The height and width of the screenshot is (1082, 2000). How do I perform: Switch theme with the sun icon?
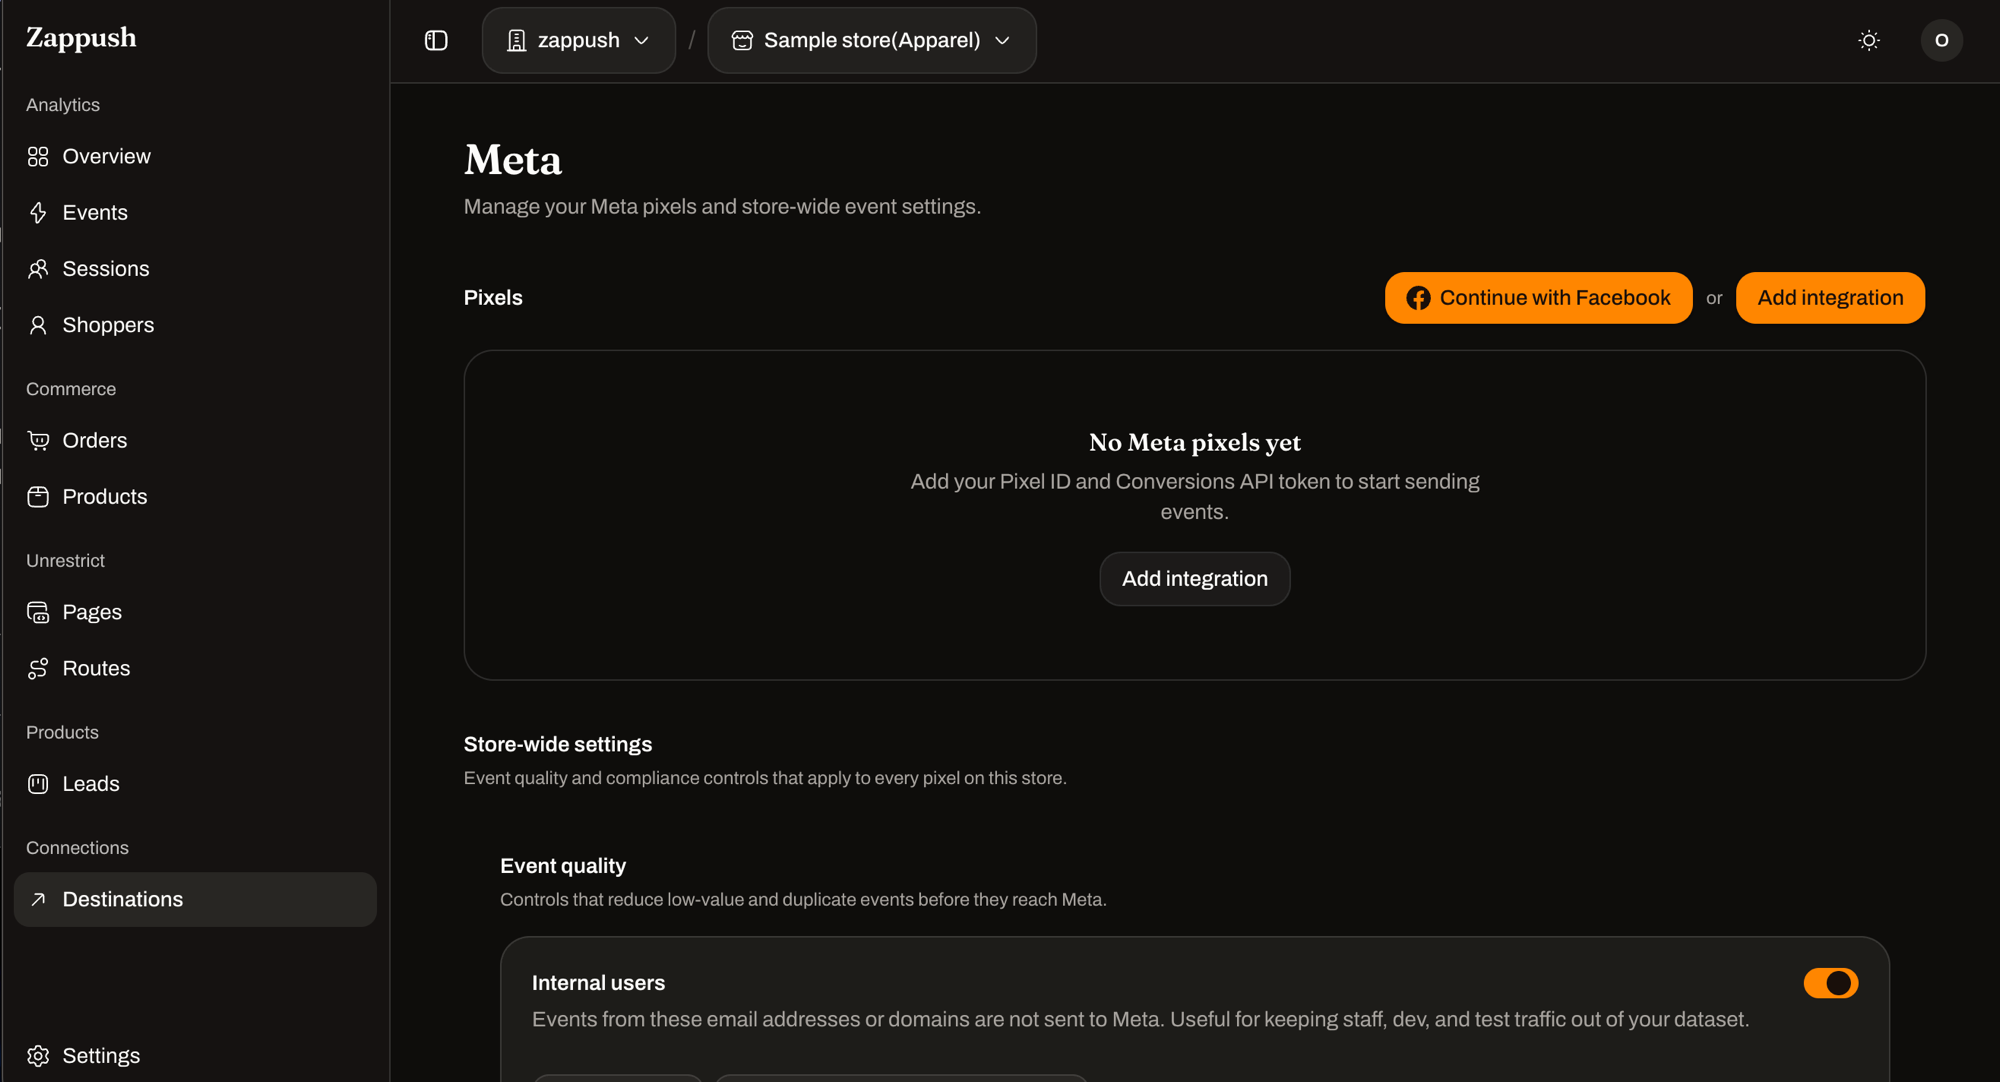point(1869,40)
